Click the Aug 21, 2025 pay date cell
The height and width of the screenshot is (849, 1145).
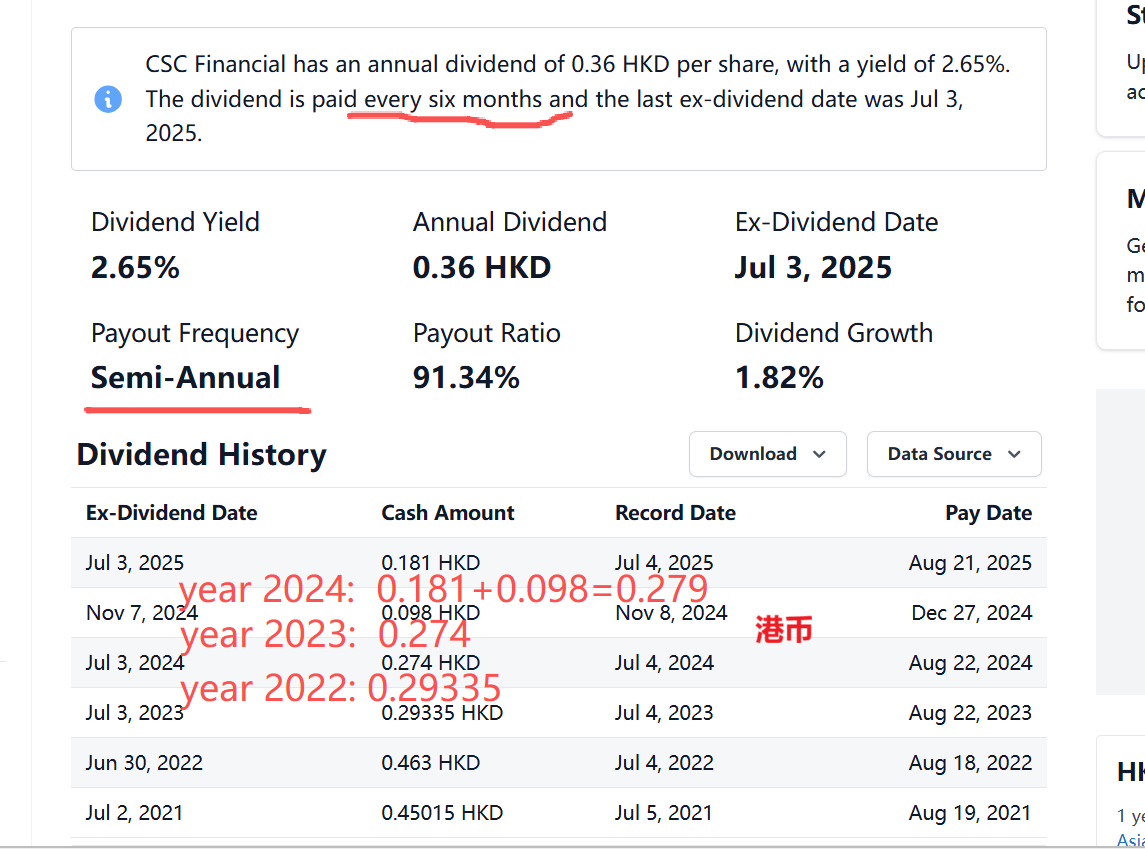tap(969, 563)
